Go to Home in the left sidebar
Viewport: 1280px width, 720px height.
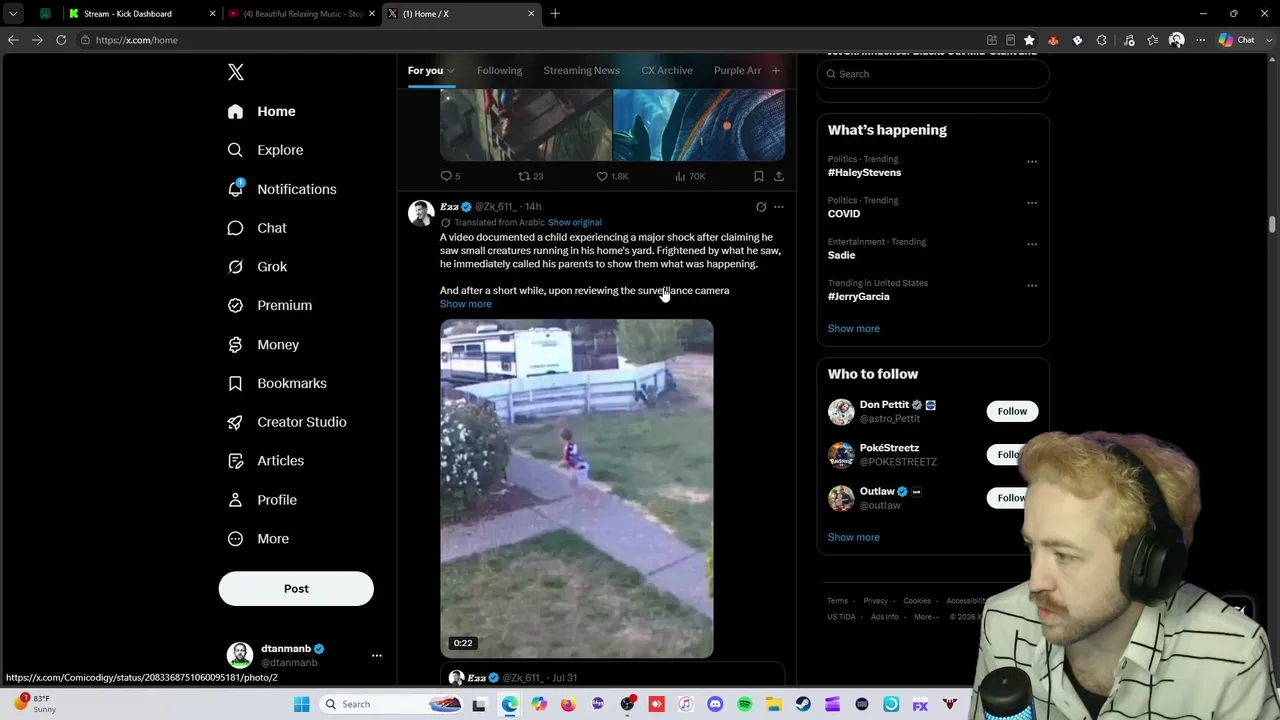tap(262, 111)
